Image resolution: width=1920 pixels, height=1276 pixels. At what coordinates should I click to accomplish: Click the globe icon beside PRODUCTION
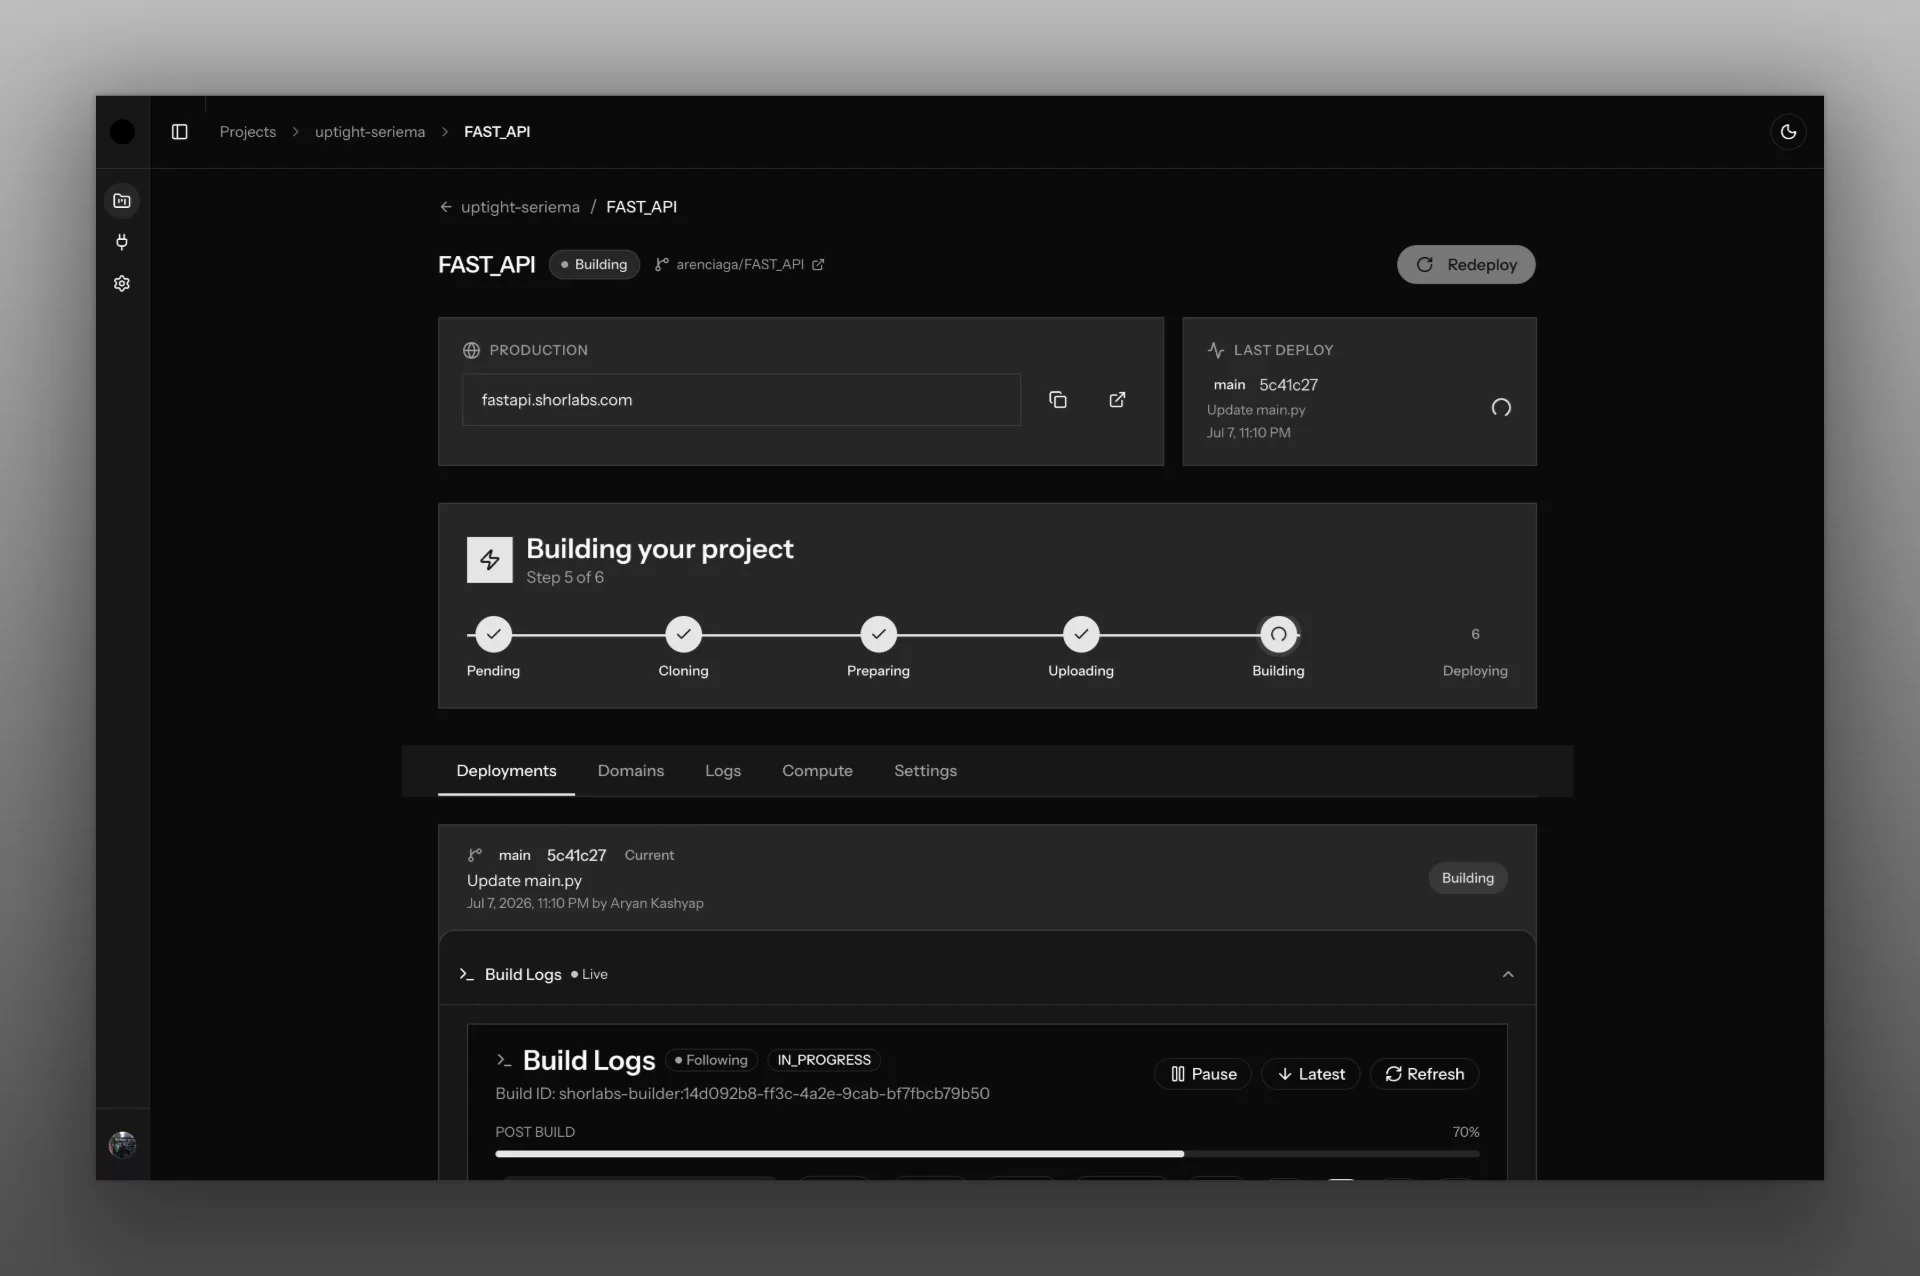pos(471,351)
